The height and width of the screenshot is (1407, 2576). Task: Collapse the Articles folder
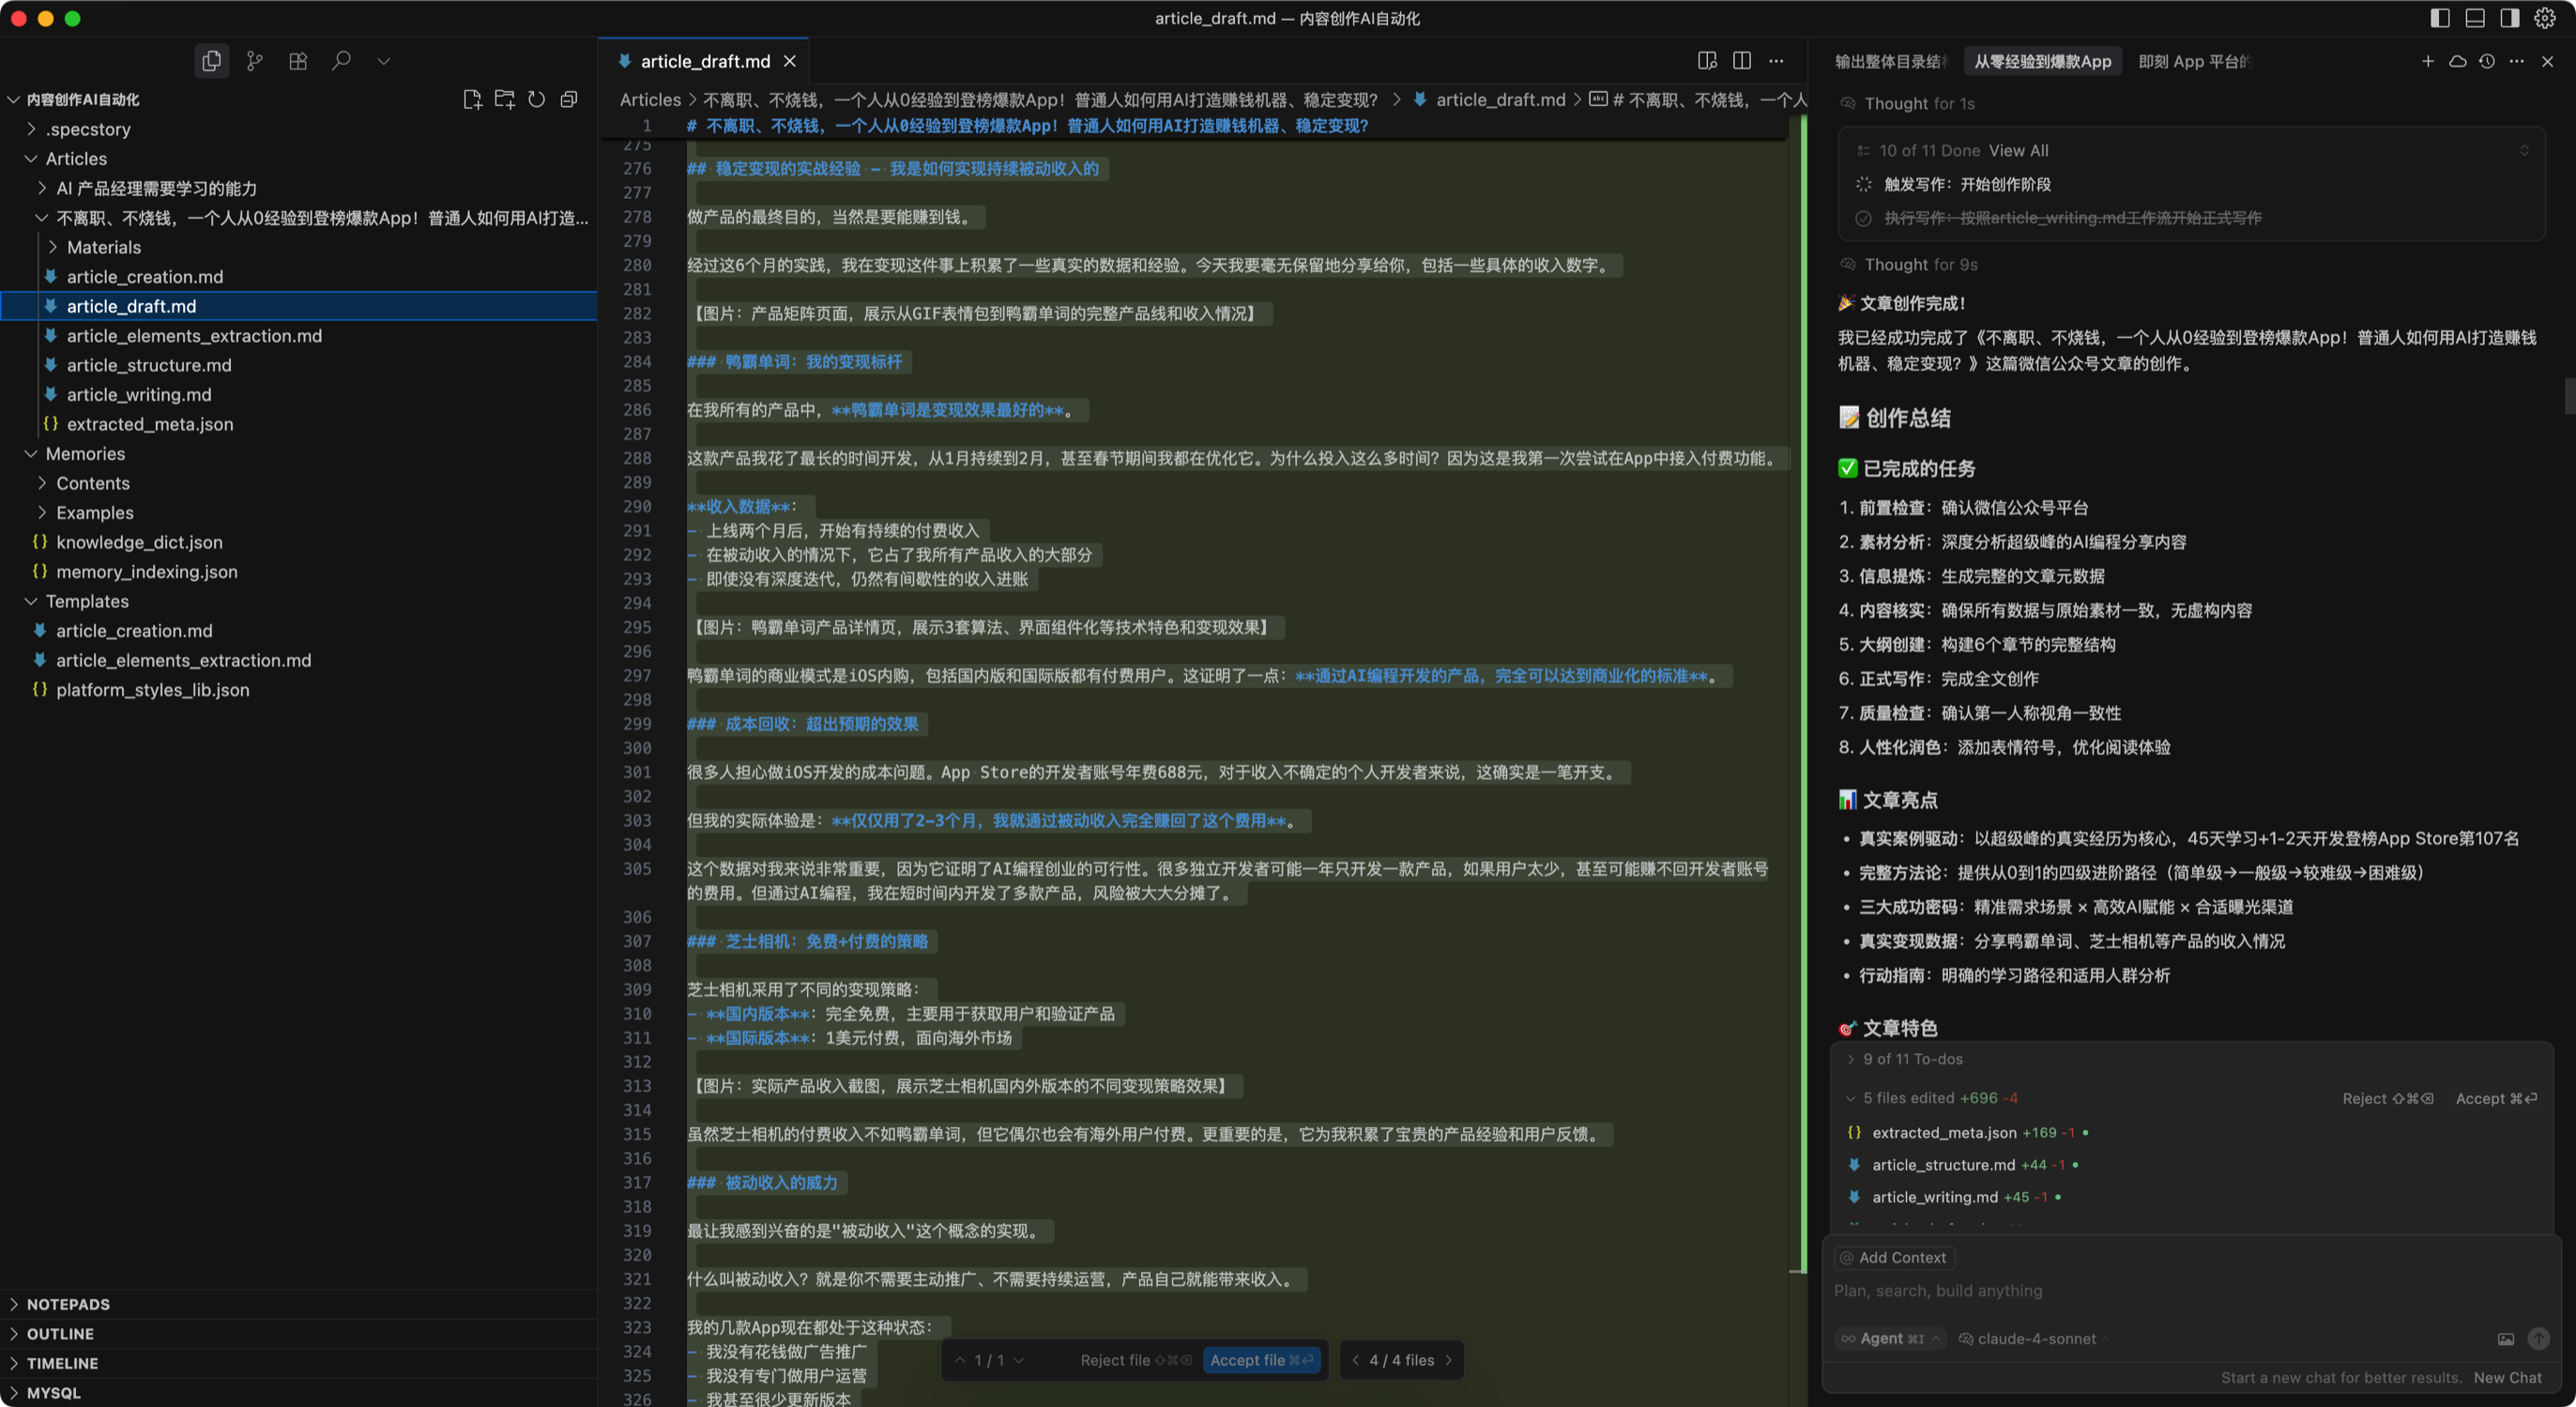pyautogui.click(x=76, y=158)
